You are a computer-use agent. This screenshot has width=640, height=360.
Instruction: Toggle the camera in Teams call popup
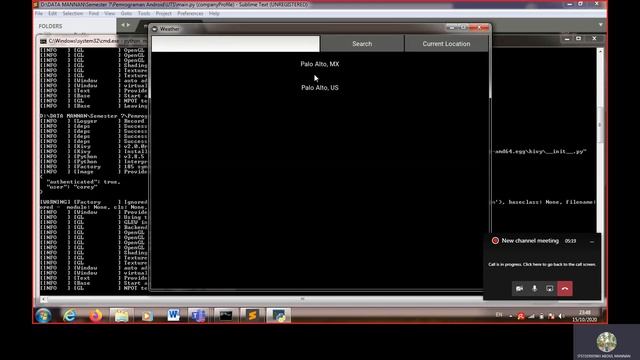click(519, 289)
